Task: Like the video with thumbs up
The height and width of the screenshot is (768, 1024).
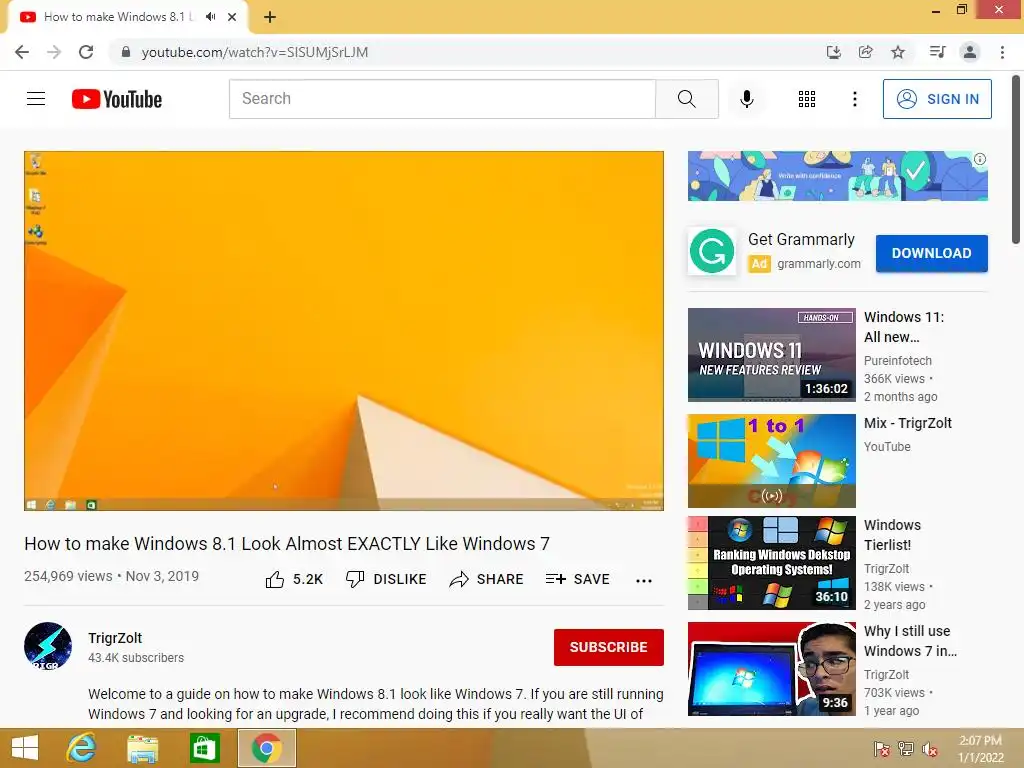Action: point(295,579)
